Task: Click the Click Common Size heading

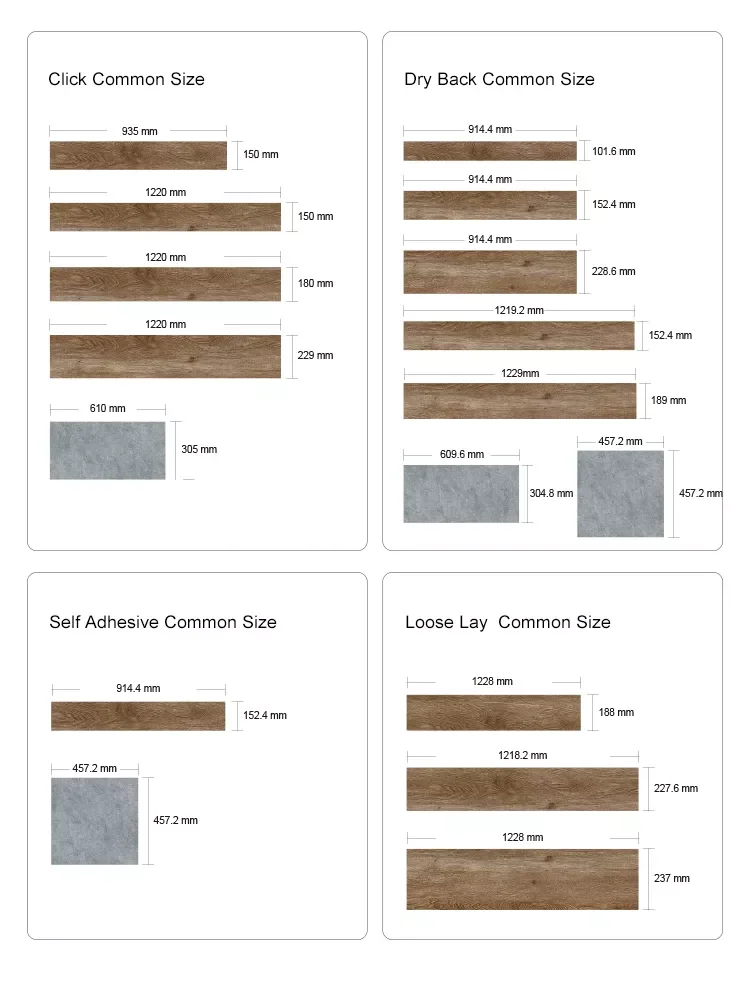Action: (126, 79)
